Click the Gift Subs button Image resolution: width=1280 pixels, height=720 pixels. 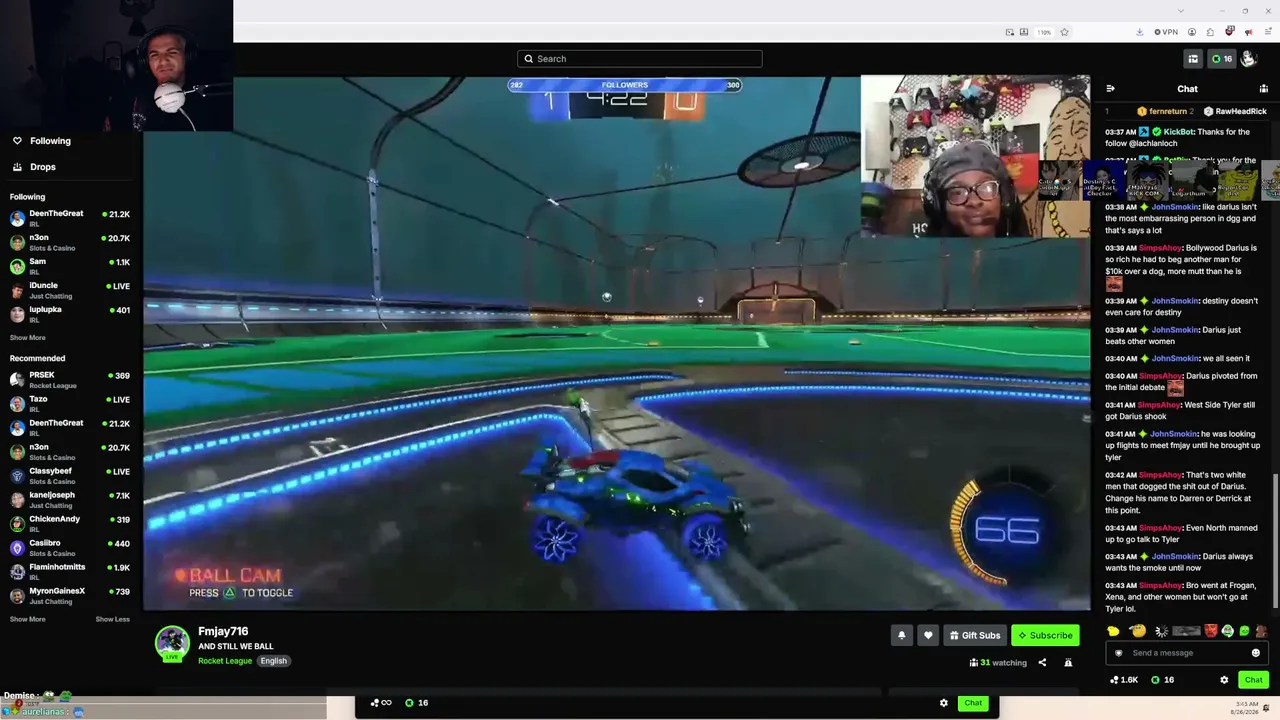tap(974, 635)
